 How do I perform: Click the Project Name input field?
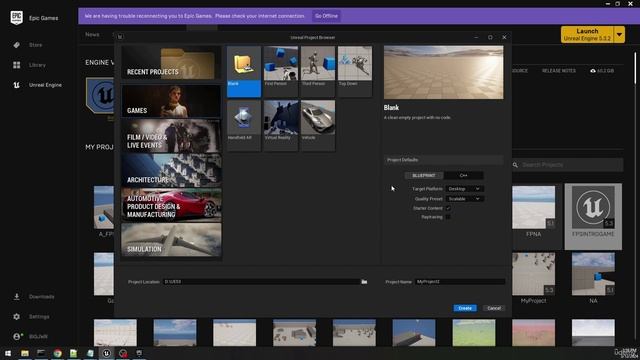pos(460,282)
